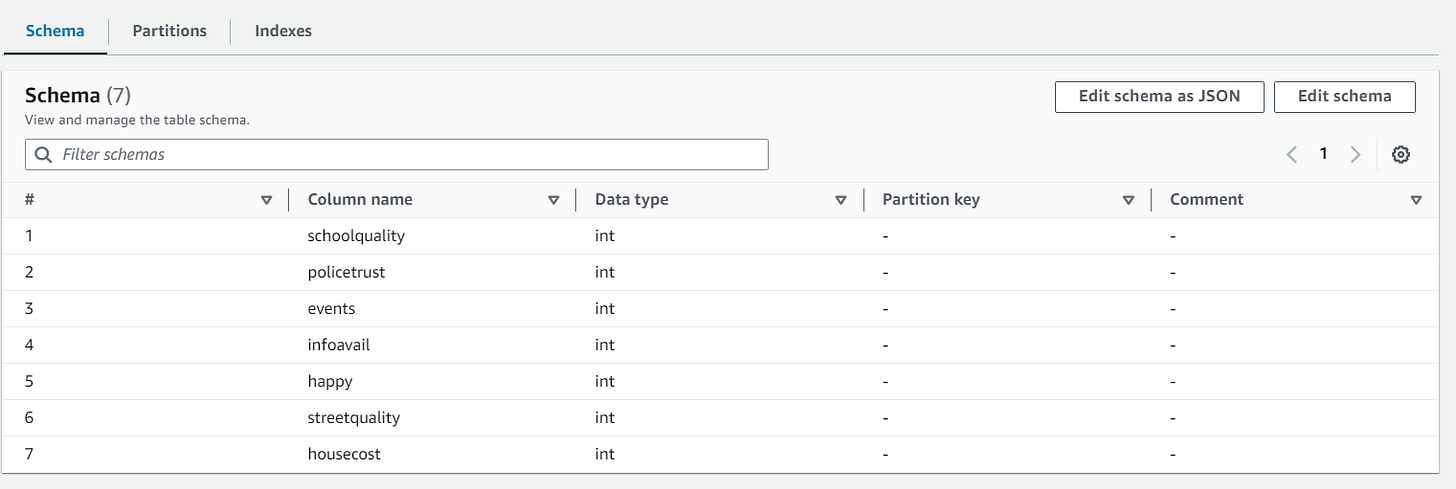This screenshot has width=1456, height=489.
Task: Focus the Filter schemas input field
Action: pos(397,154)
